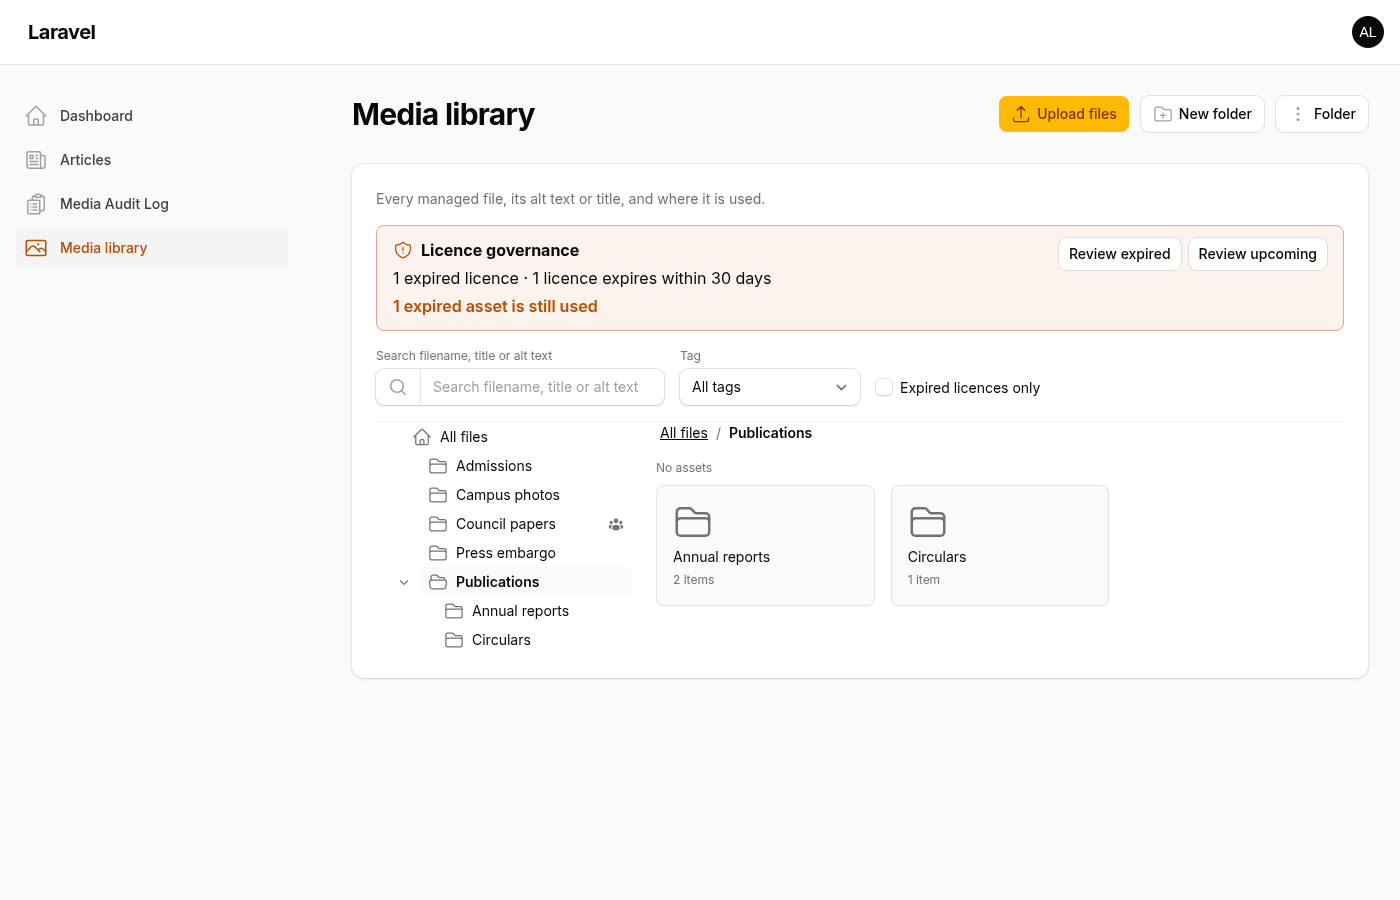
Task: Click the Dashboard home icon in sidebar
Action: tap(36, 116)
